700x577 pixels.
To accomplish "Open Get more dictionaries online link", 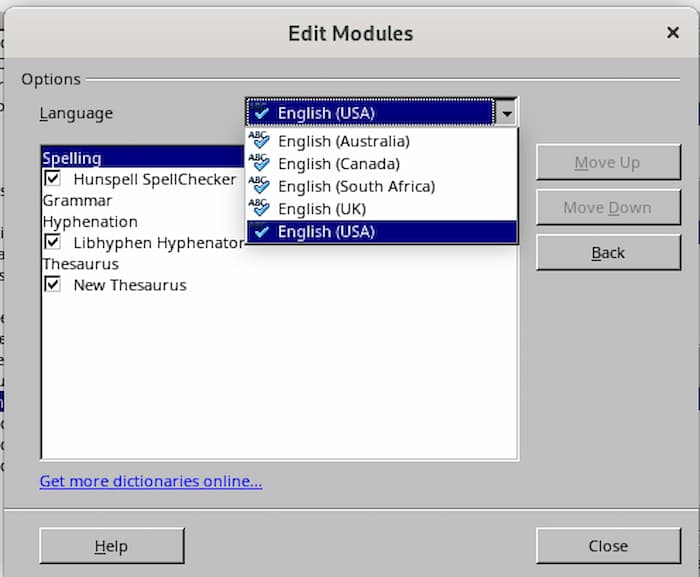I will point(151,482).
